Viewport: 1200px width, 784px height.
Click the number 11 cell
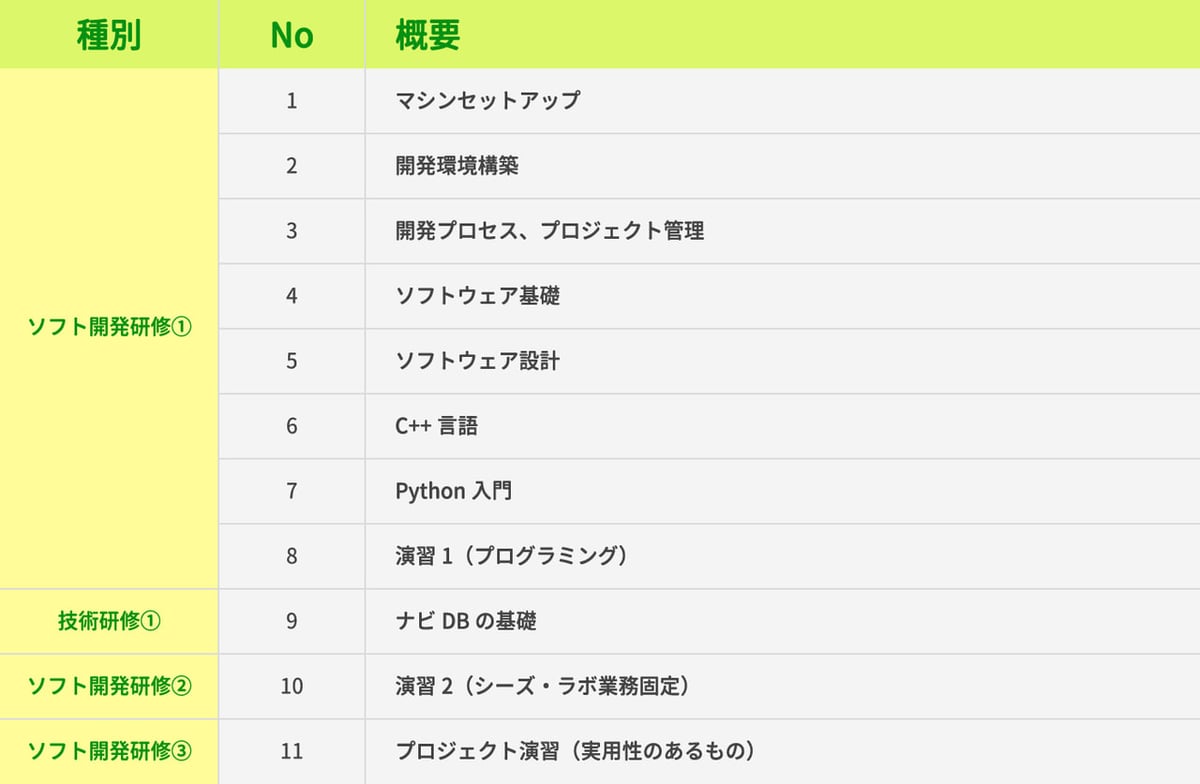[x=291, y=751]
